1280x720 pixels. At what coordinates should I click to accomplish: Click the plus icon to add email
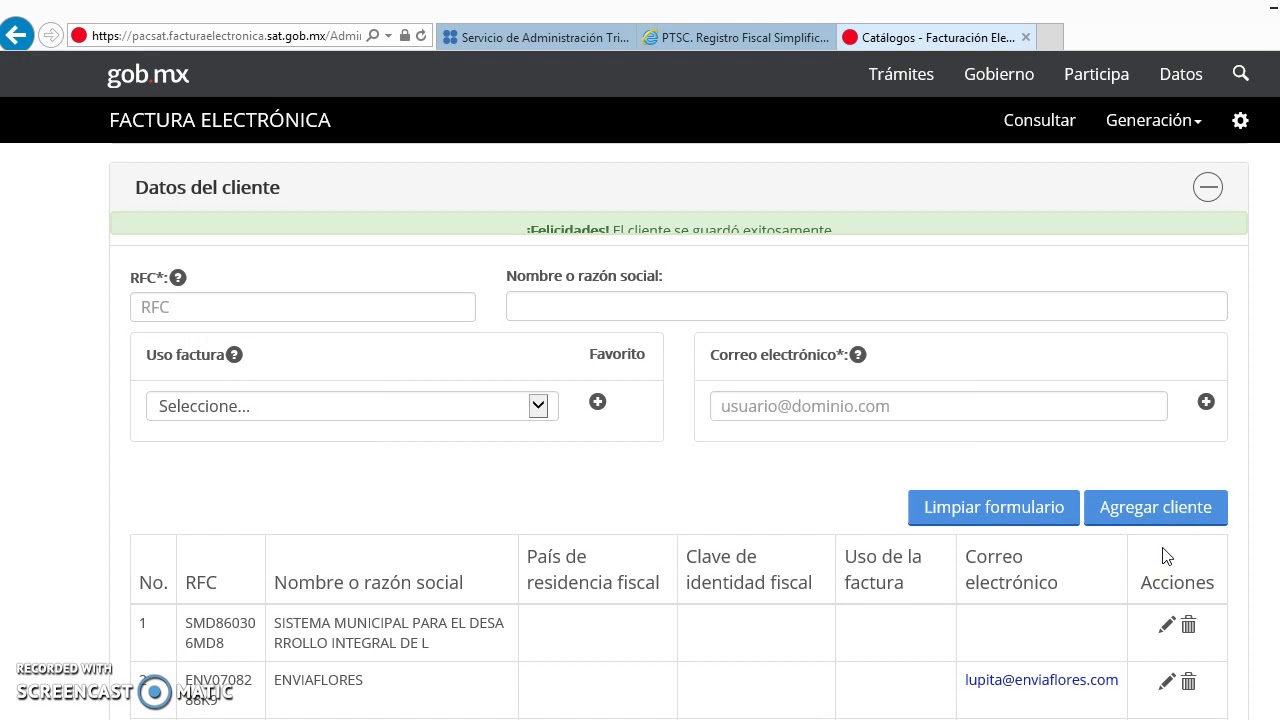point(1206,402)
